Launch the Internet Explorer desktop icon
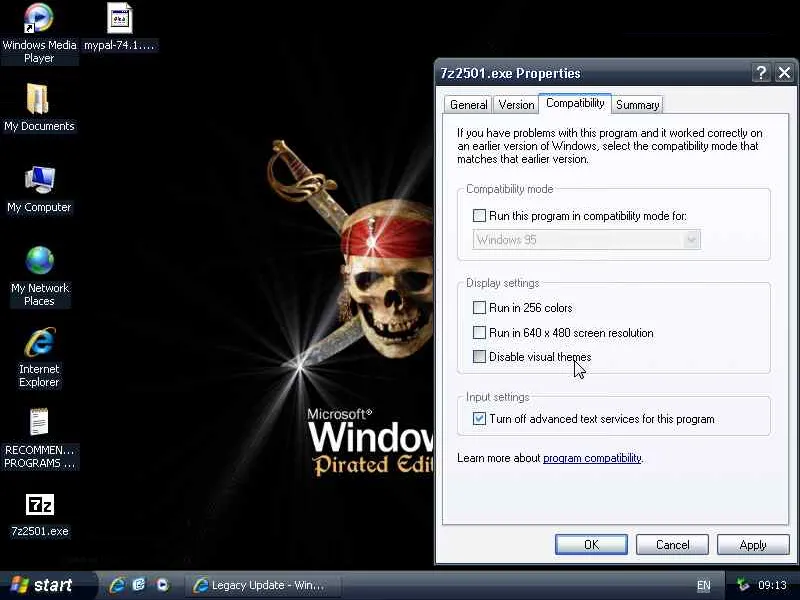 pyautogui.click(x=39, y=341)
